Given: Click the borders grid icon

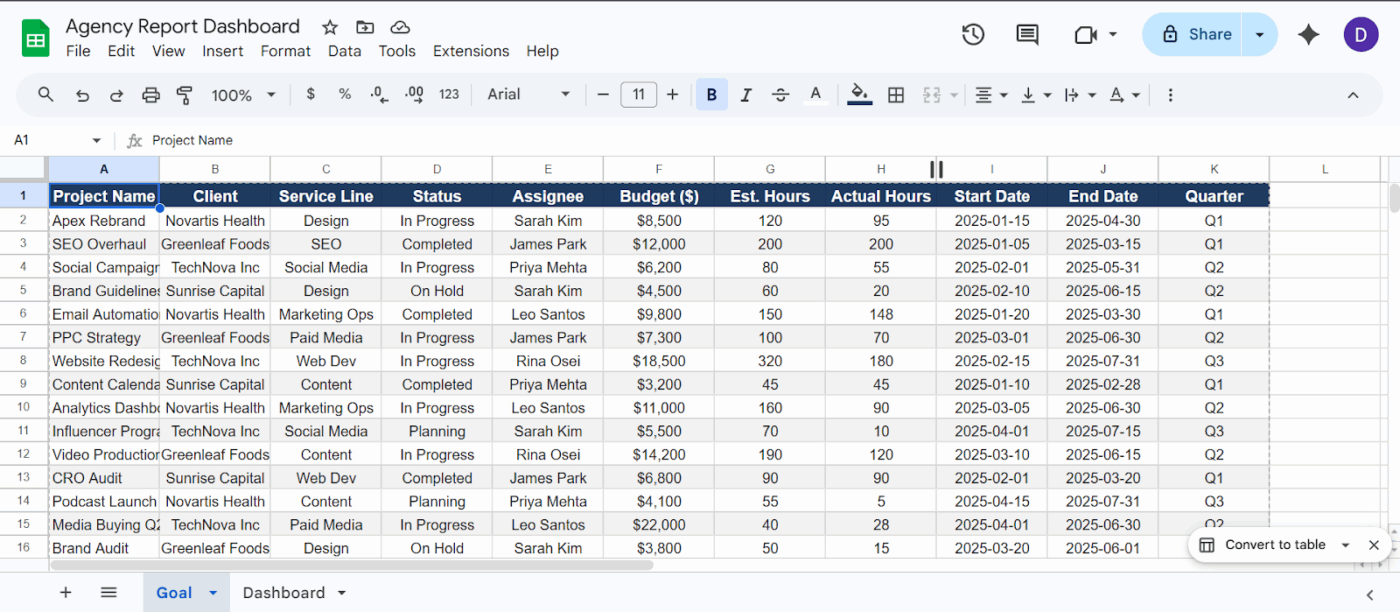Looking at the screenshot, I should pyautogui.click(x=896, y=95).
